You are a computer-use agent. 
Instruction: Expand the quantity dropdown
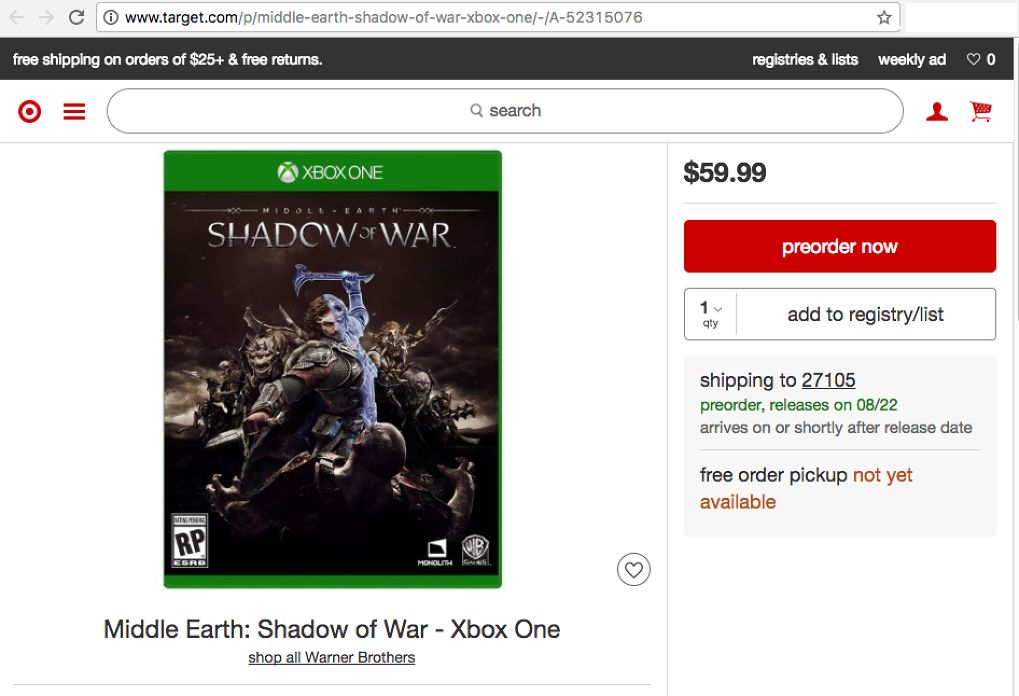point(711,314)
